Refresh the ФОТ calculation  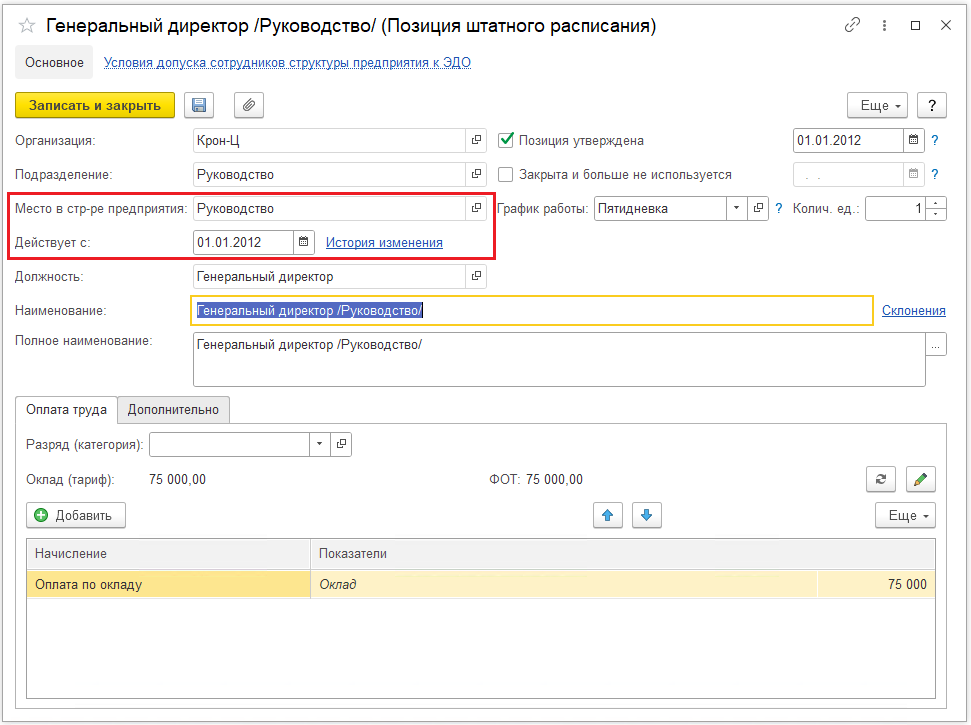click(881, 479)
